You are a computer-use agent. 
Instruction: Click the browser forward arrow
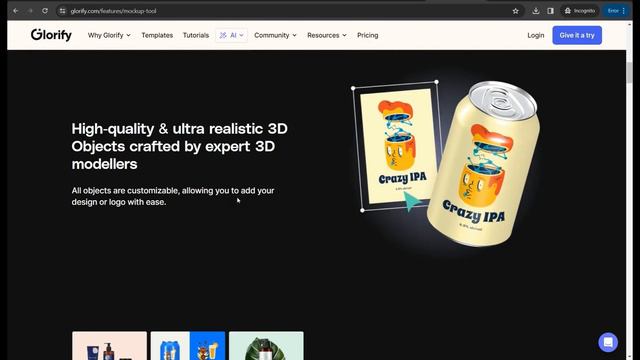30,11
